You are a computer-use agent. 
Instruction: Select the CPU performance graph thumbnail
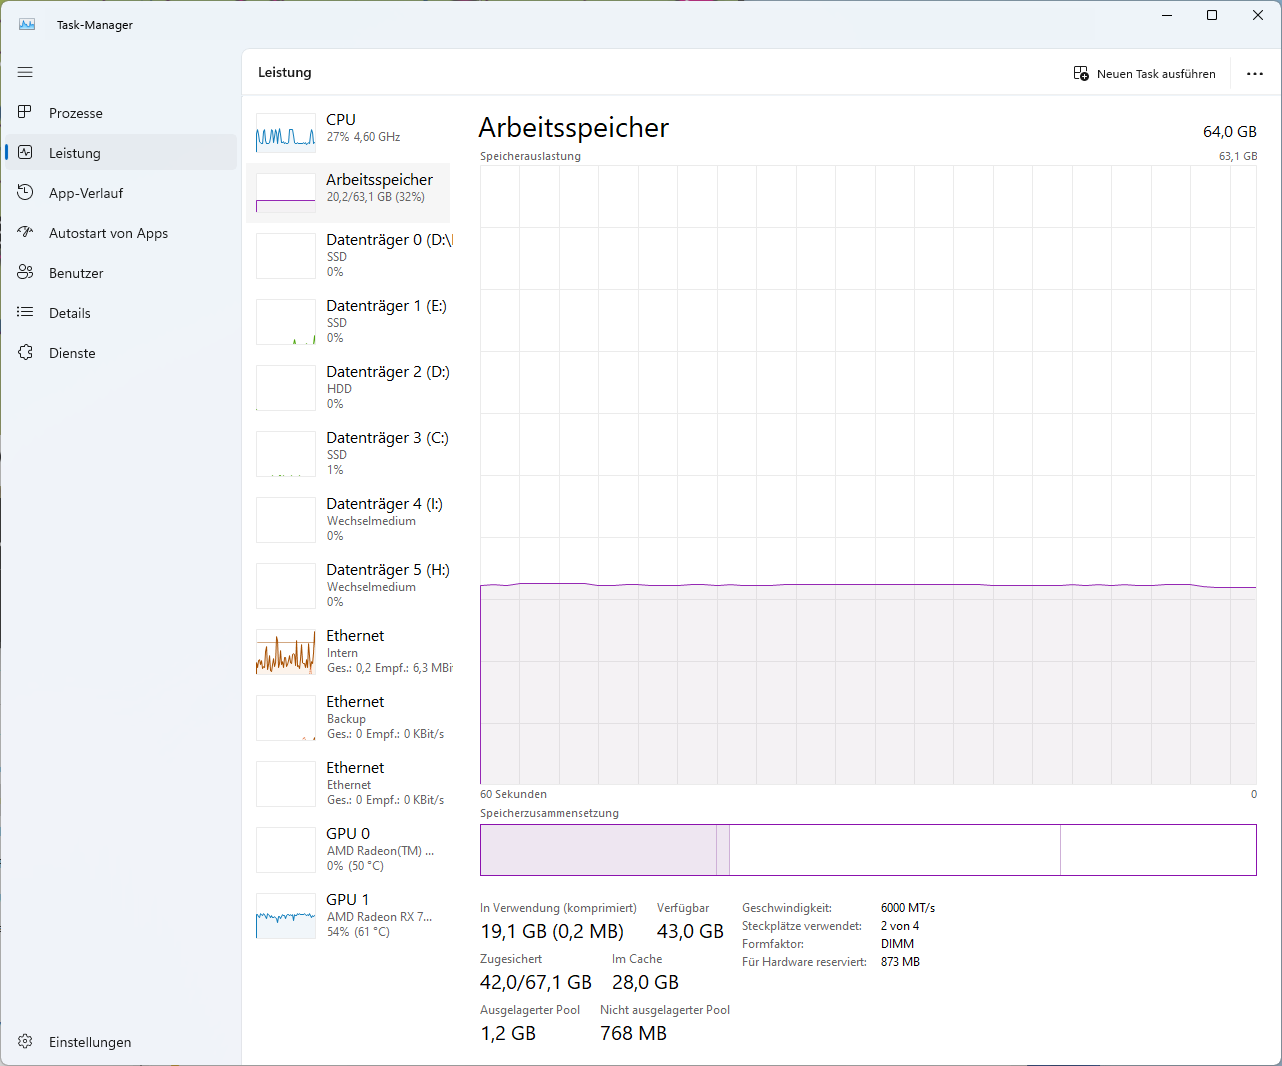click(x=286, y=133)
